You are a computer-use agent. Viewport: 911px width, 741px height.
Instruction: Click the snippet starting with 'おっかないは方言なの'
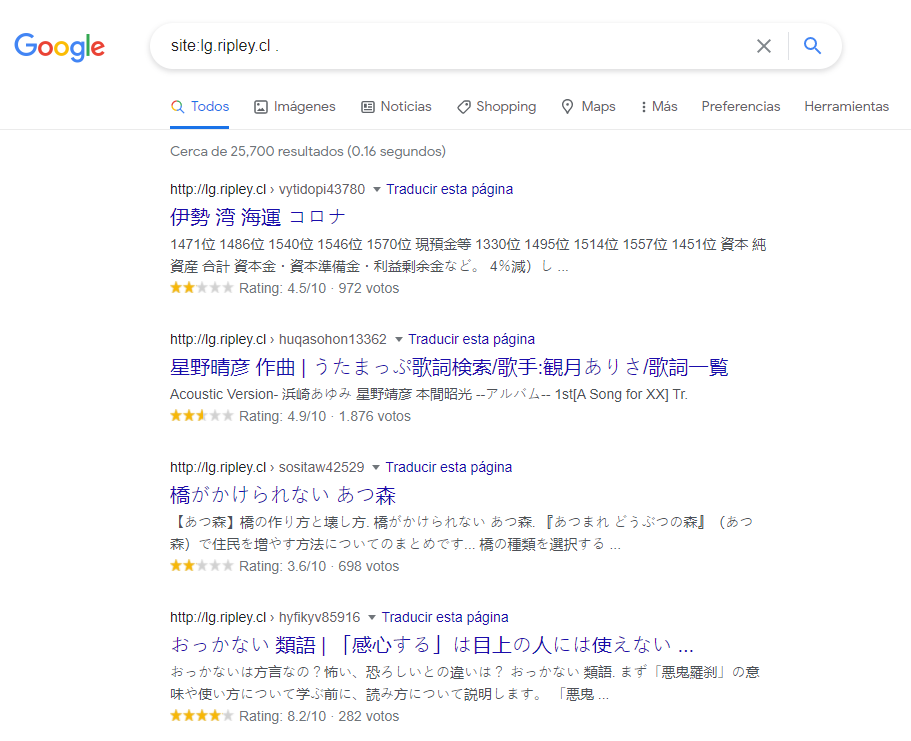pyautogui.click(x=465, y=683)
